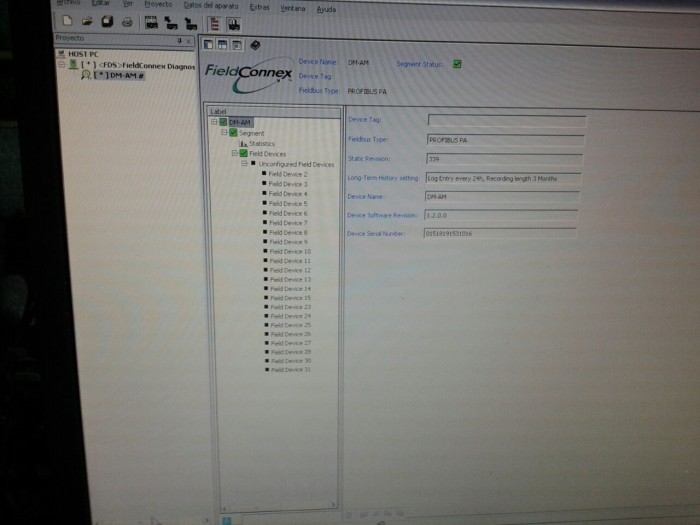Select the DM-AM # project tree item
The image size is (700, 525).
click(119, 75)
